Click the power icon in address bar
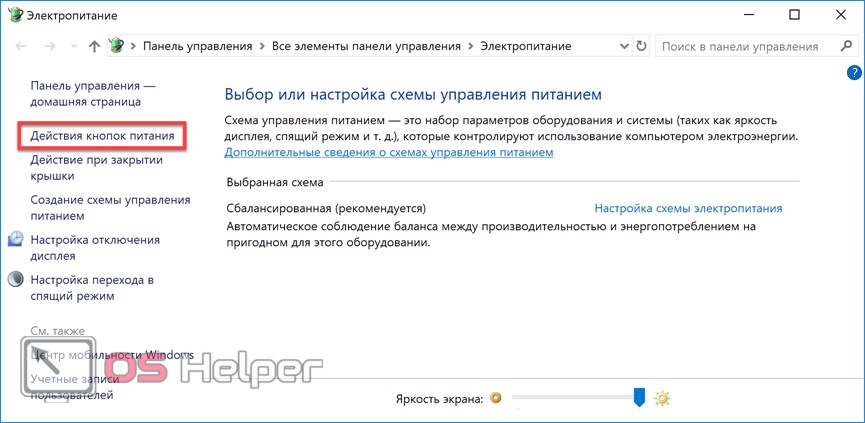Screen dimensions: 865x423 point(117,46)
